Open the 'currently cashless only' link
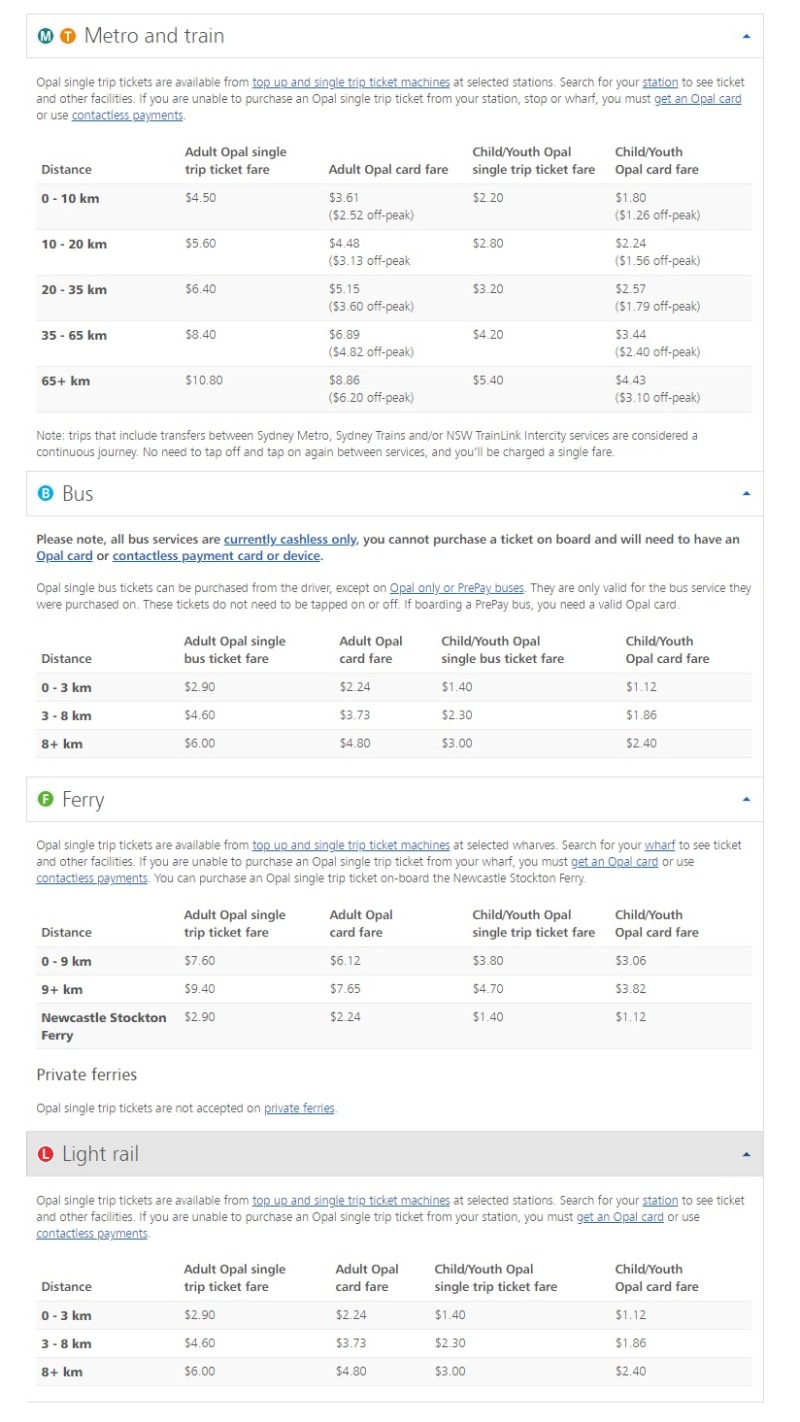Image resolution: width=800 pixels, height=1422 pixels. 290,539
